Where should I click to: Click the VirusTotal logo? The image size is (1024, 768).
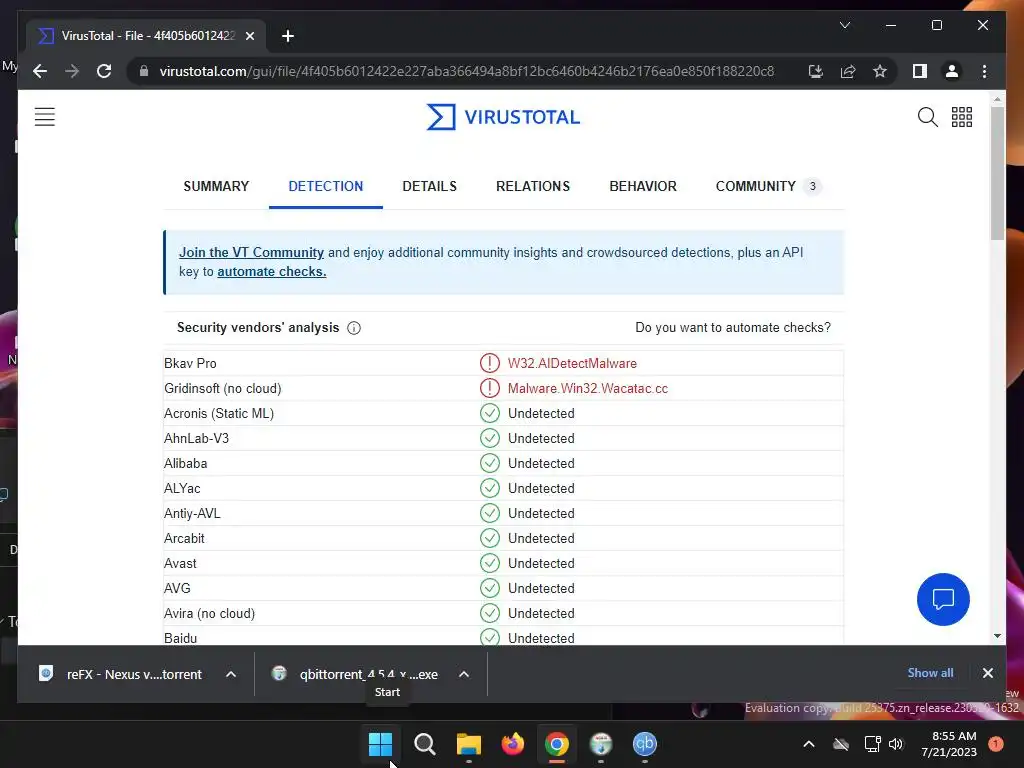point(503,117)
